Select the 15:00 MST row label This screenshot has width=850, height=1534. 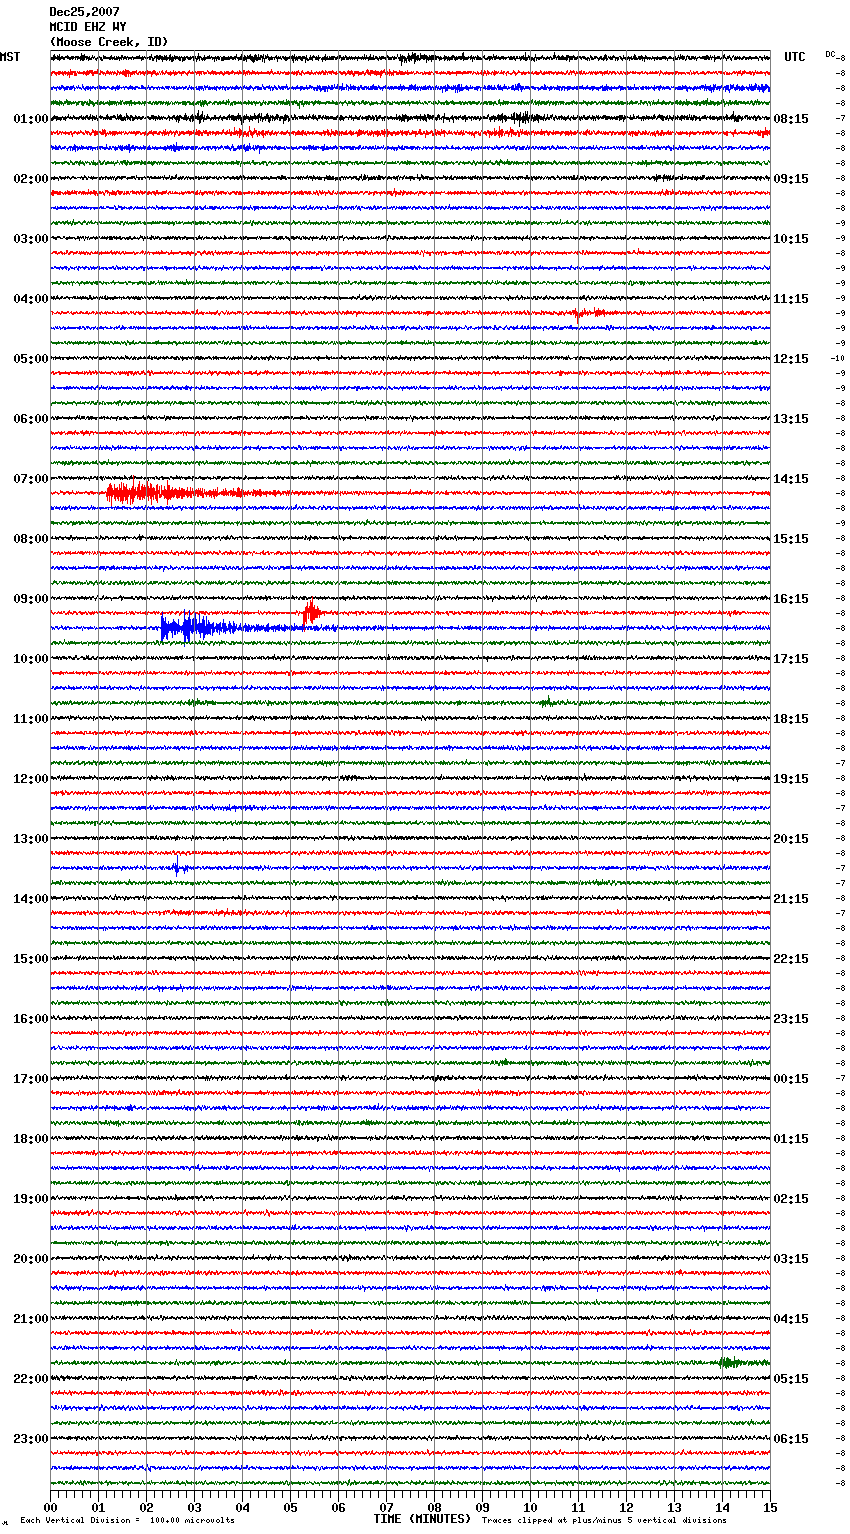coord(31,959)
